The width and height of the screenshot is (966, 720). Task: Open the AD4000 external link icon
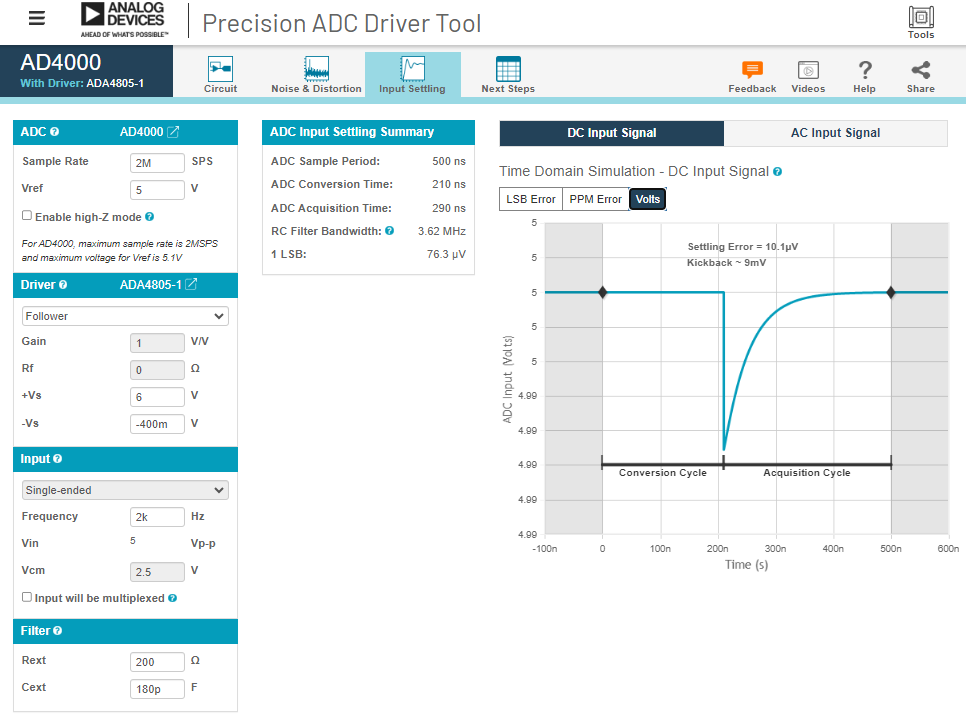(x=173, y=132)
